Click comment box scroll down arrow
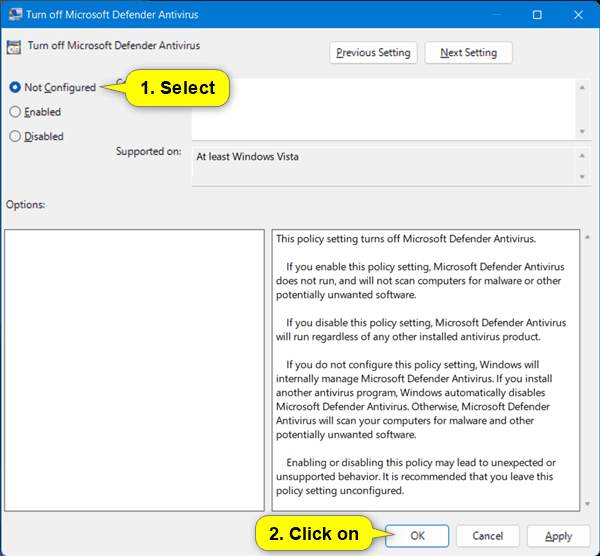Image resolution: width=600 pixels, height=556 pixels. (582, 131)
